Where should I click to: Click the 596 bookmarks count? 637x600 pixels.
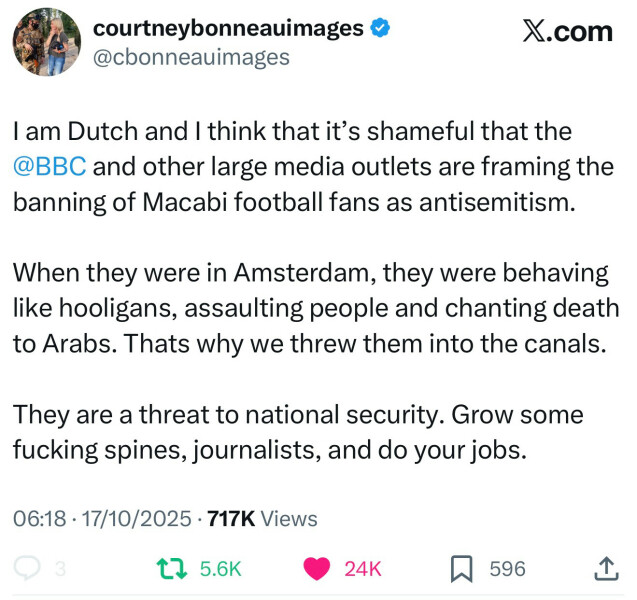(x=507, y=569)
